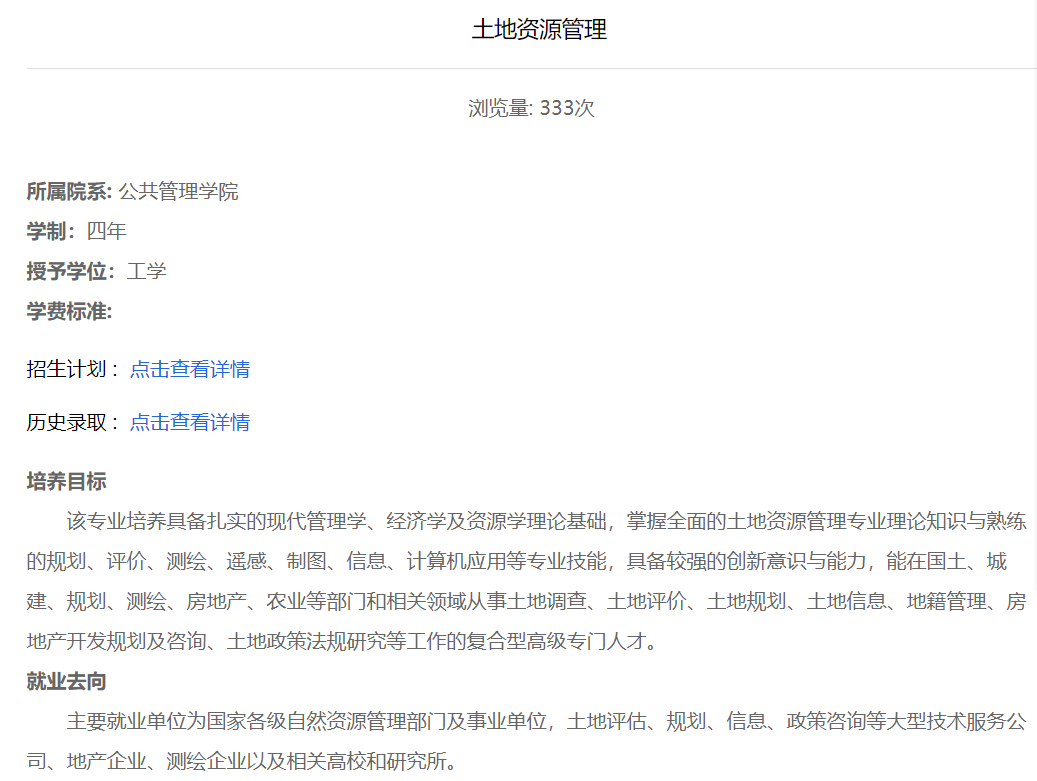Click the 培养目标 heading
1037x781 pixels.
tap(66, 481)
